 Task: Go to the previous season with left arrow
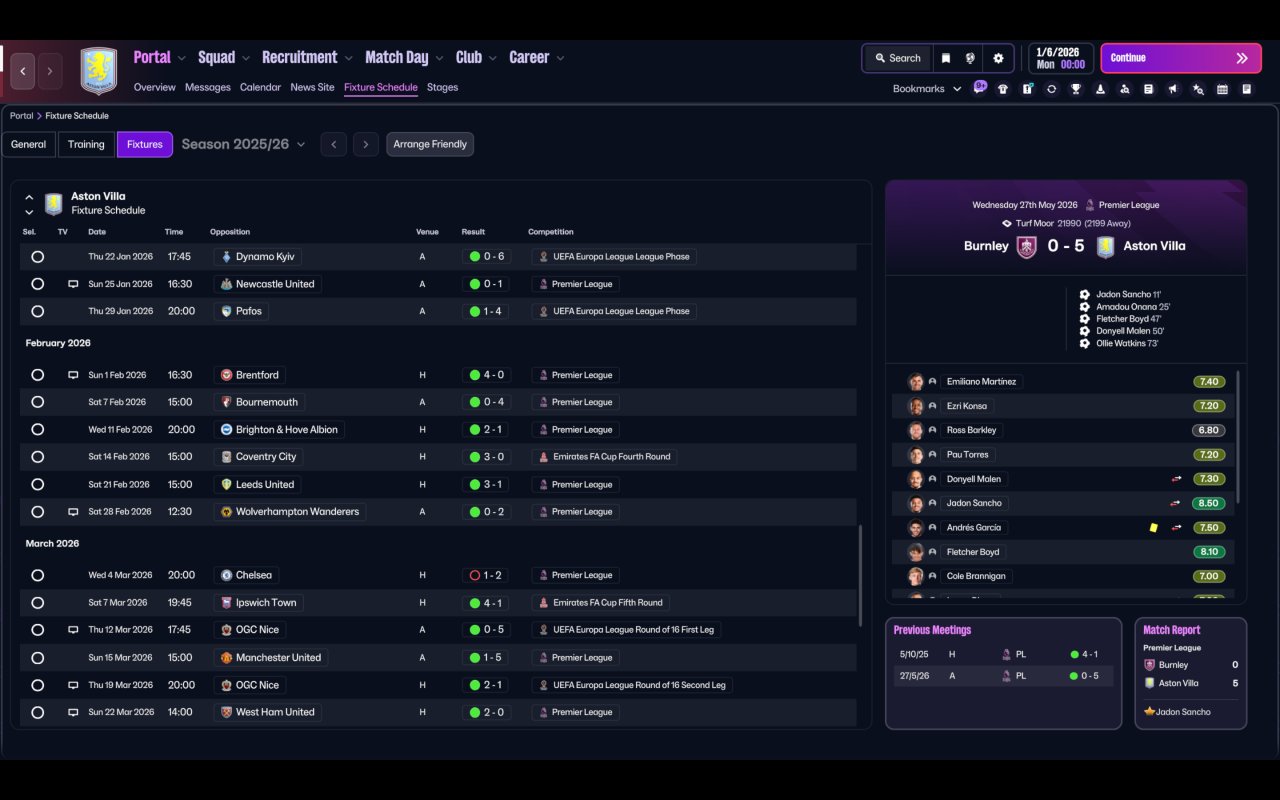click(334, 145)
